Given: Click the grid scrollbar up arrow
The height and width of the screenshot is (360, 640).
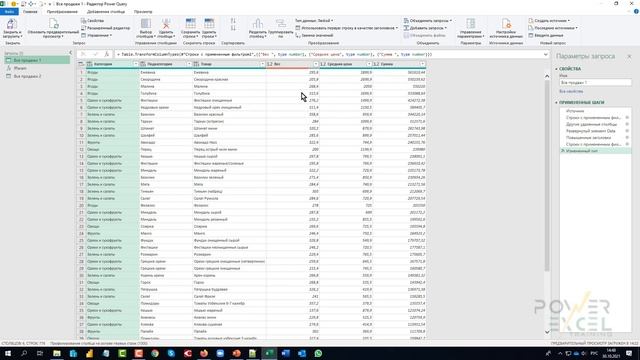Looking at the screenshot, I should click(x=547, y=76).
